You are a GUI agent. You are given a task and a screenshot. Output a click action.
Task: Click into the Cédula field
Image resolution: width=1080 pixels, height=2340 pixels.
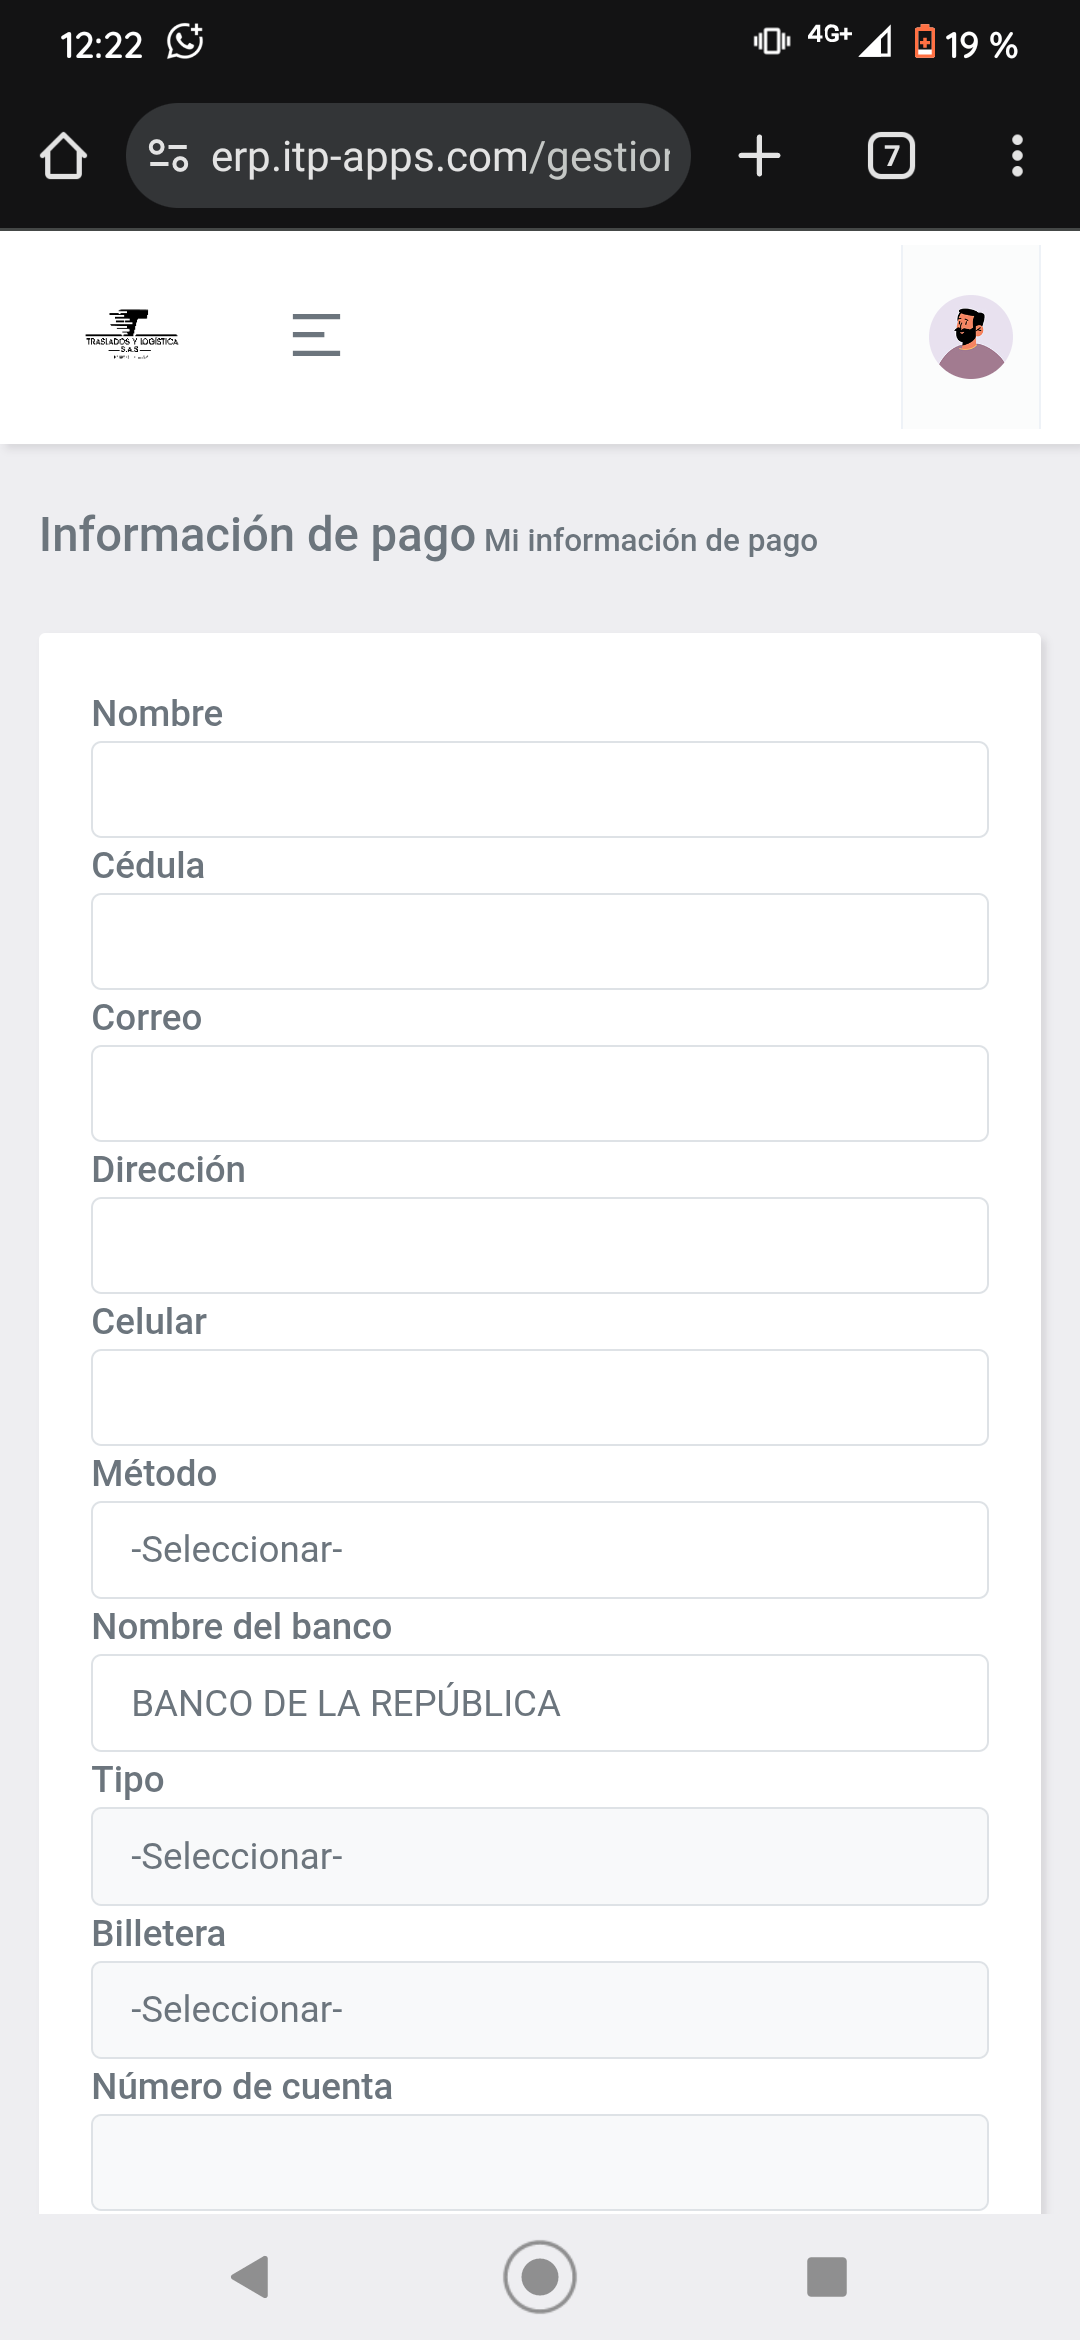tap(540, 942)
